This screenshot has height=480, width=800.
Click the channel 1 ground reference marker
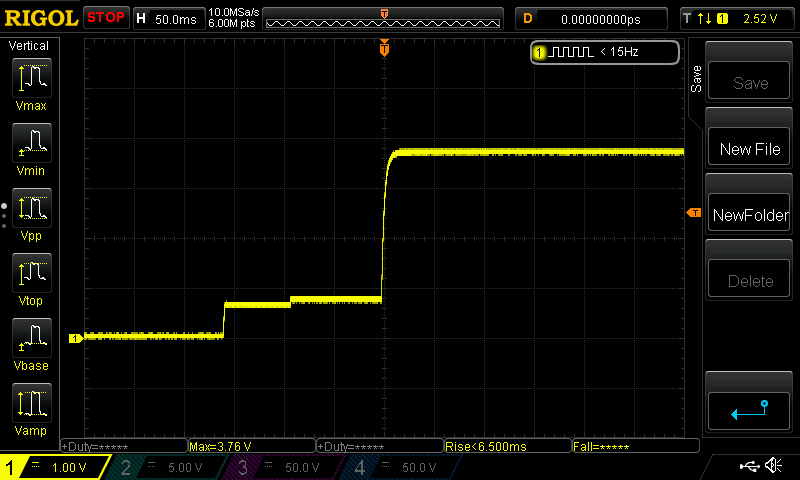click(76, 338)
